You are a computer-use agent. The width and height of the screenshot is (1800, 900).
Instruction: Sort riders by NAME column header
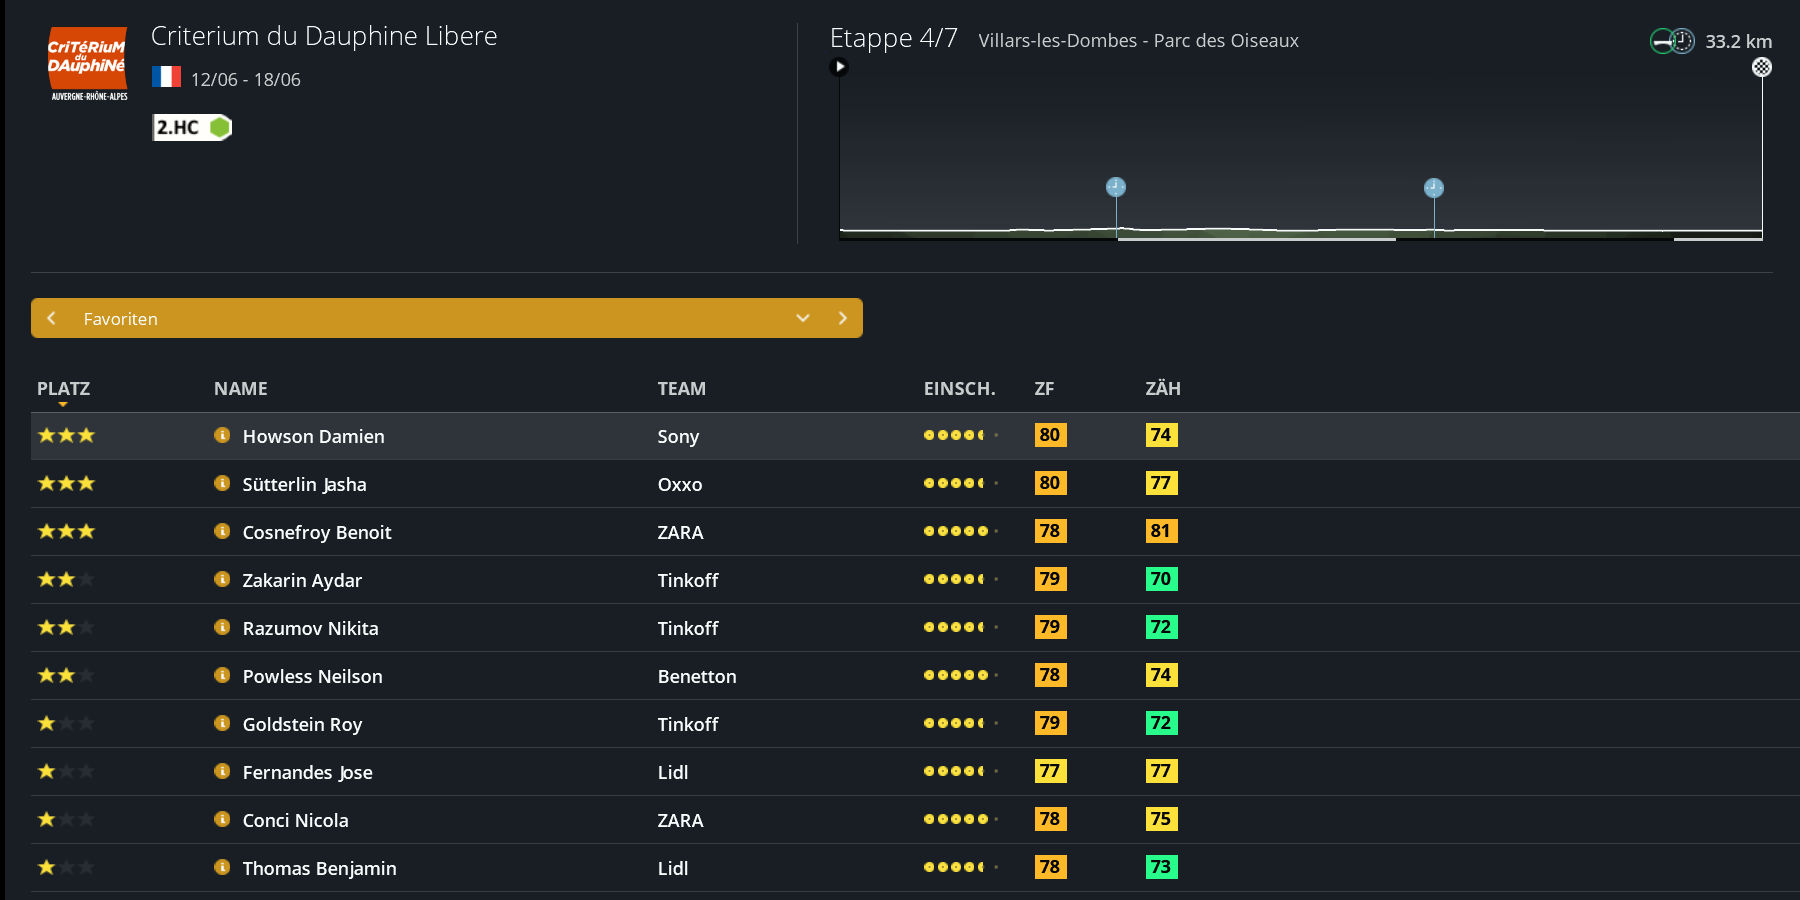click(x=240, y=389)
